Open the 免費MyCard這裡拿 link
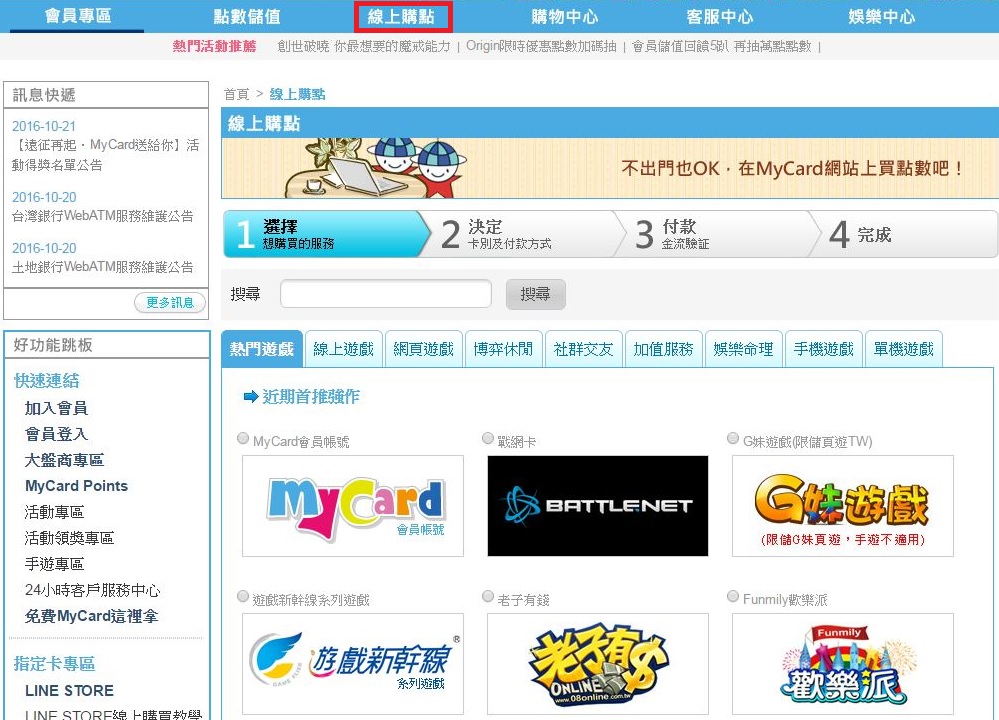This screenshot has width=999, height=720. 91,616
